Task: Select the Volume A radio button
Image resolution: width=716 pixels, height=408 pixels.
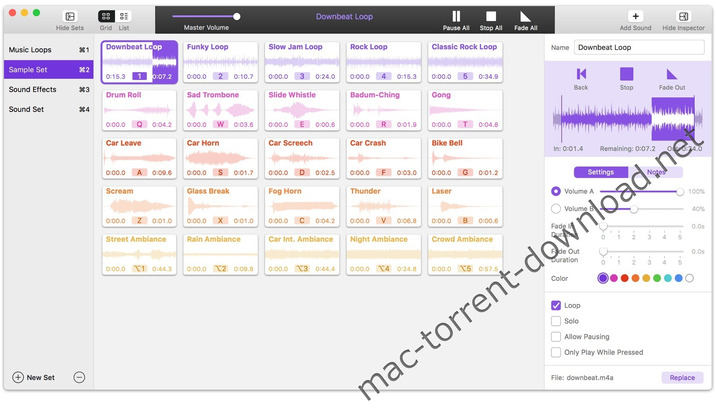Action: (x=556, y=191)
